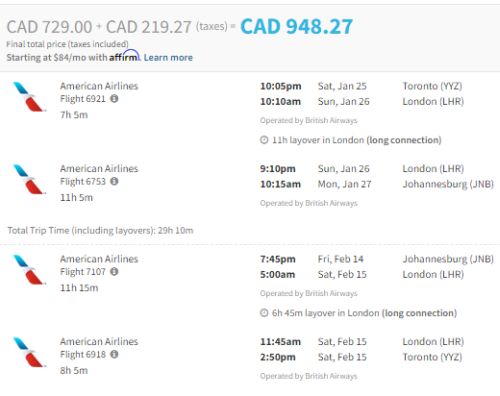Viewport: 500px width, 396px height.
Task: Click American Airlines logo for London-Johannesburg flight
Action: click(28, 179)
